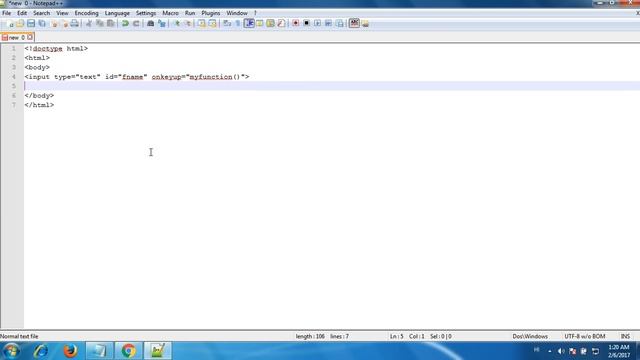The width and height of the screenshot is (640, 360).
Task: Click the Copy toolbar icon
Action: 100,24
